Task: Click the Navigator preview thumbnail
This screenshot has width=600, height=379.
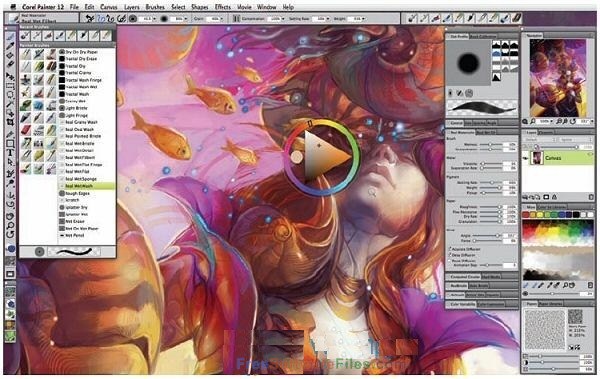Action: coord(558,78)
